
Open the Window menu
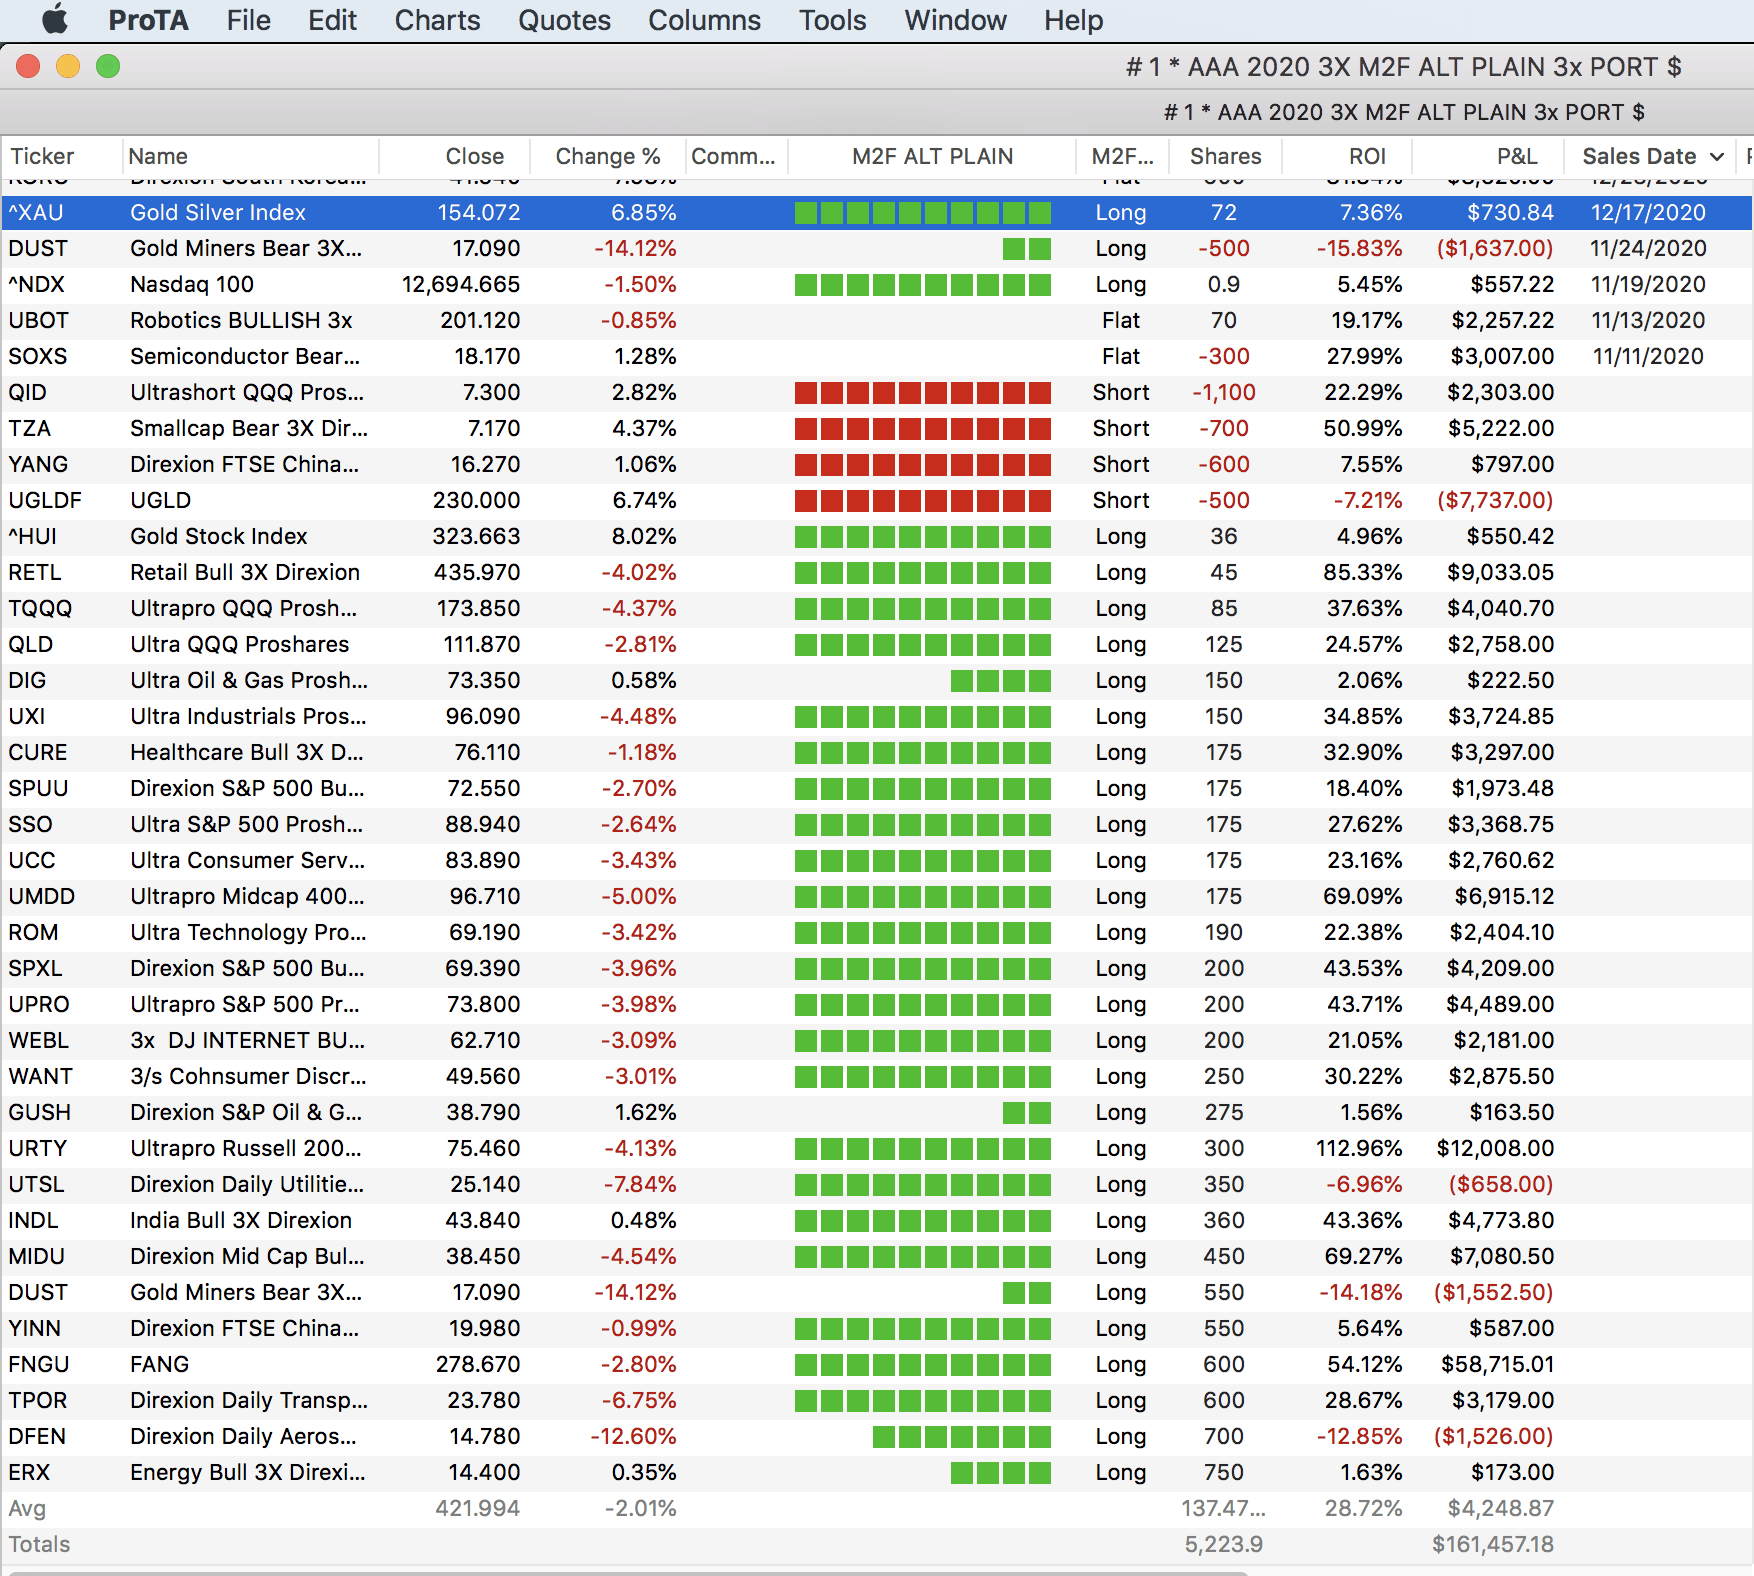(x=955, y=20)
